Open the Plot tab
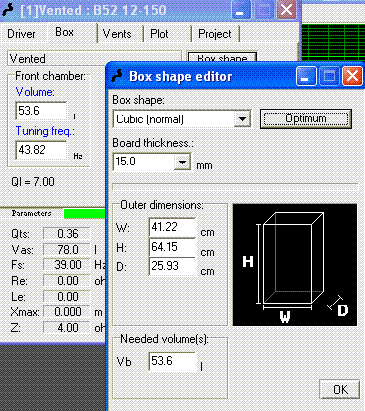 [159, 34]
